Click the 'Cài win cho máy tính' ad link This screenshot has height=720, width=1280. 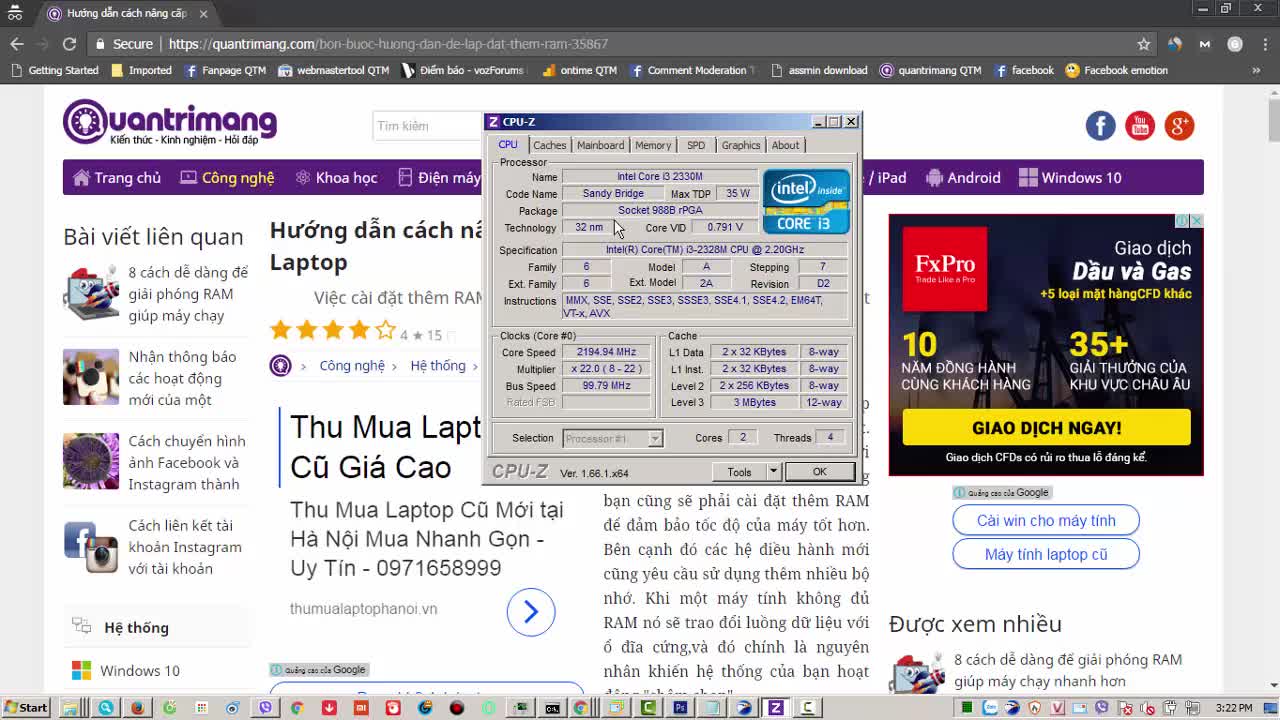1046,521
